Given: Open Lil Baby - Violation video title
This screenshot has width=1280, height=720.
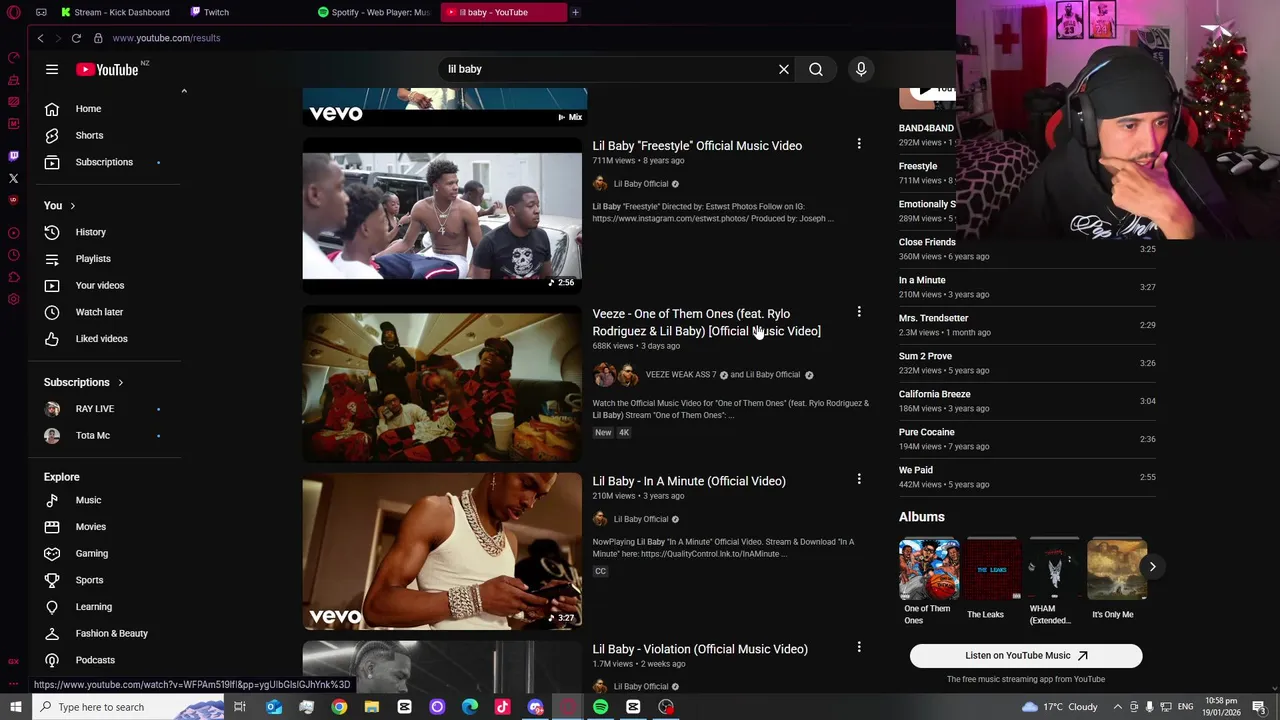Looking at the screenshot, I should coord(700,649).
